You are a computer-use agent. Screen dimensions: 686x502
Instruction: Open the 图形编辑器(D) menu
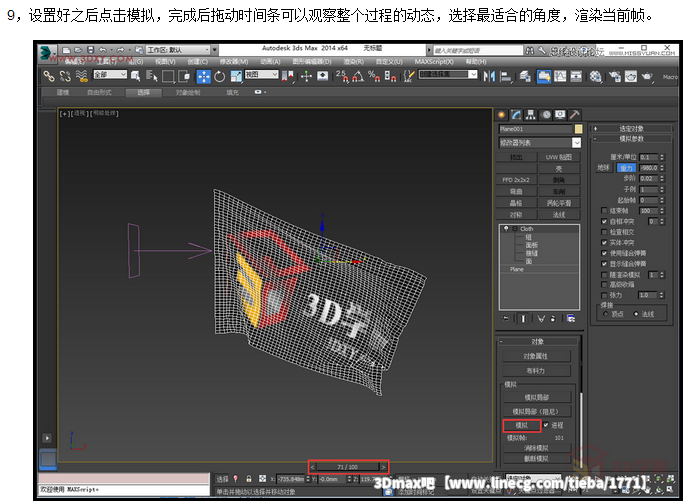312,62
